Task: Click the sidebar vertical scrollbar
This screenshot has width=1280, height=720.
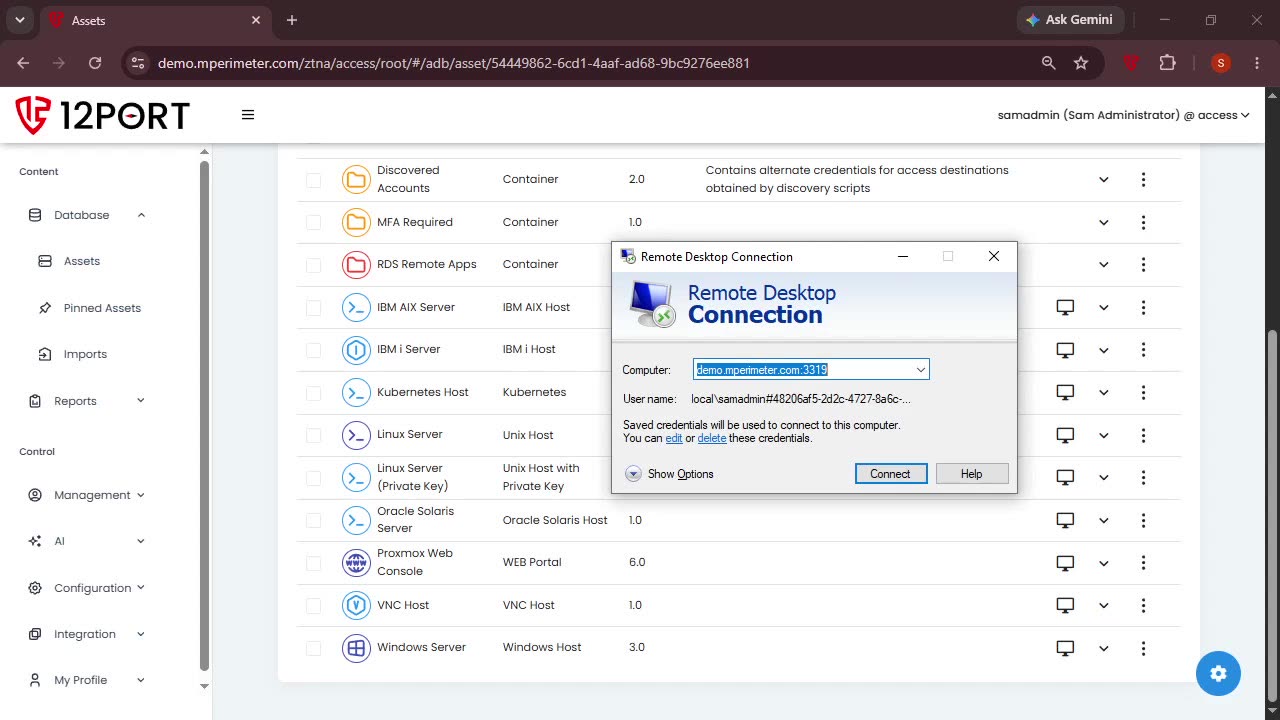Action: pos(204,415)
